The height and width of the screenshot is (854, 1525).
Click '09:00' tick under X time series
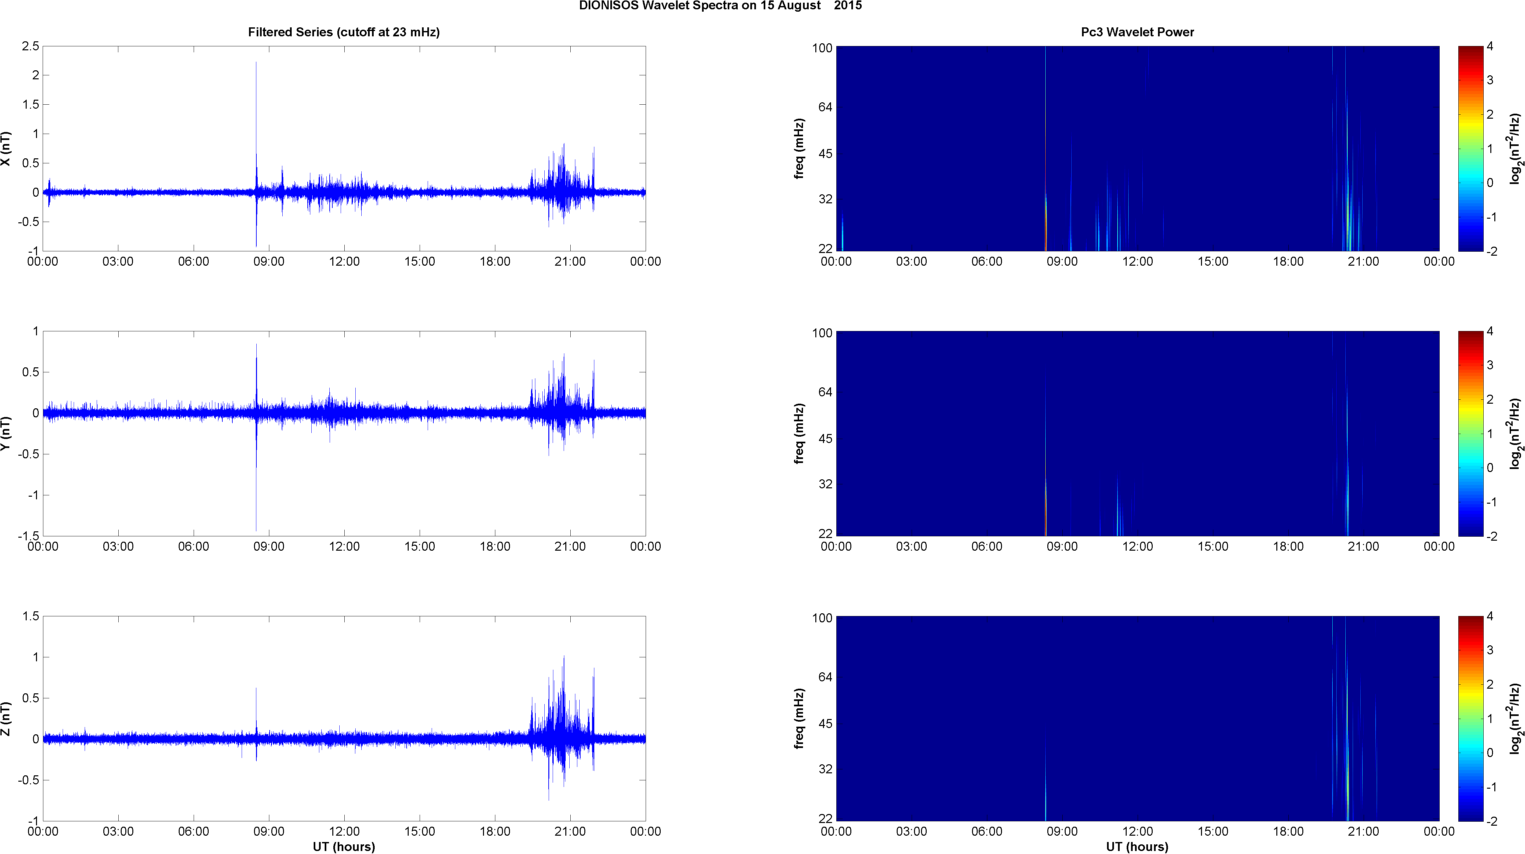pos(268,262)
